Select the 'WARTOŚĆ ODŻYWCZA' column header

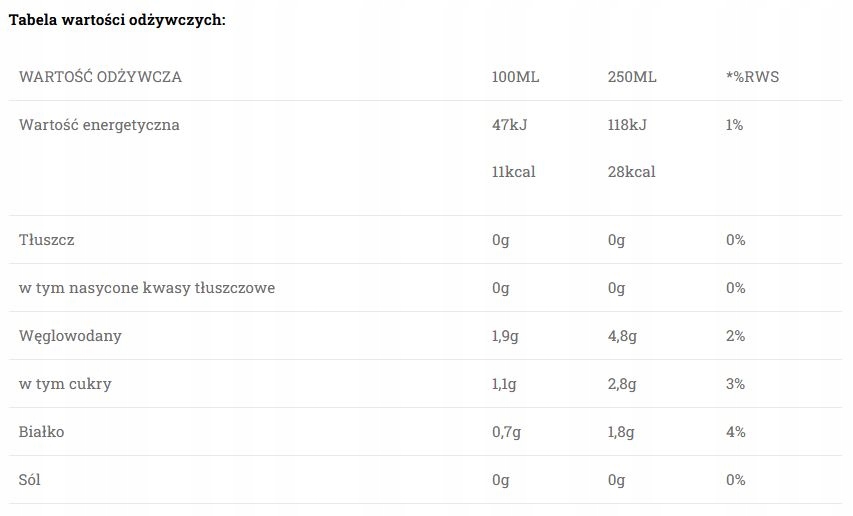point(101,77)
